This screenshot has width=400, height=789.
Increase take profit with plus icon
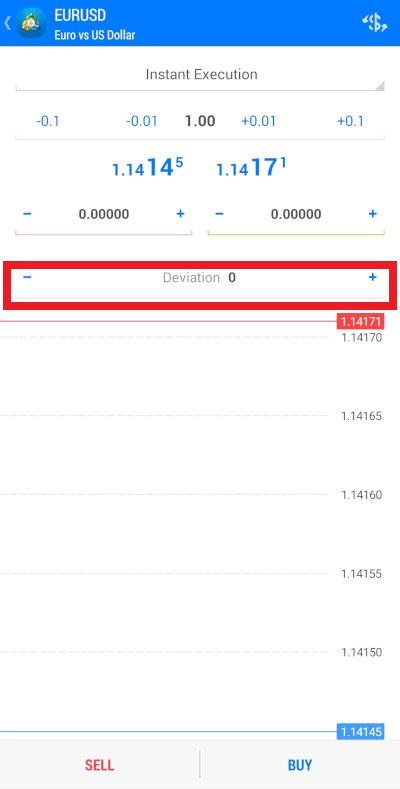click(x=372, y=214)
